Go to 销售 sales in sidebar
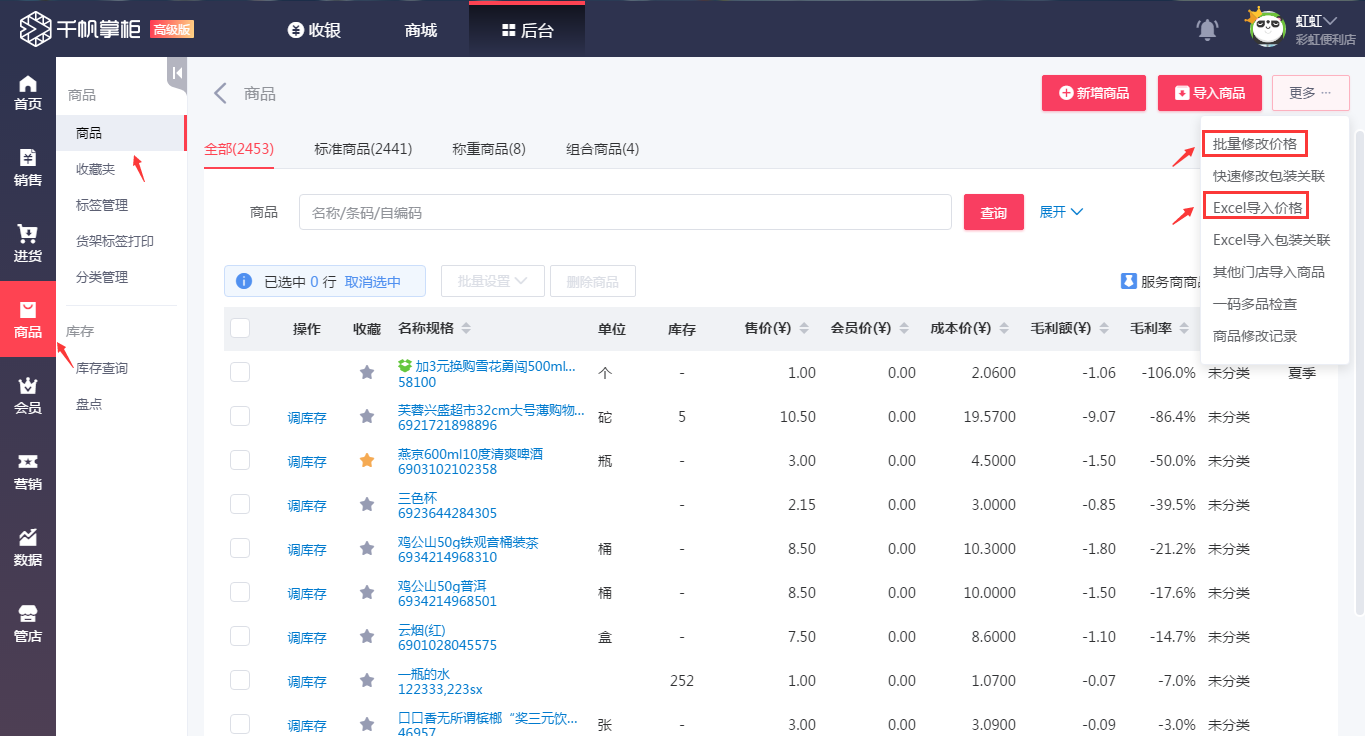 pyautogui.click(x=28, y=168)
